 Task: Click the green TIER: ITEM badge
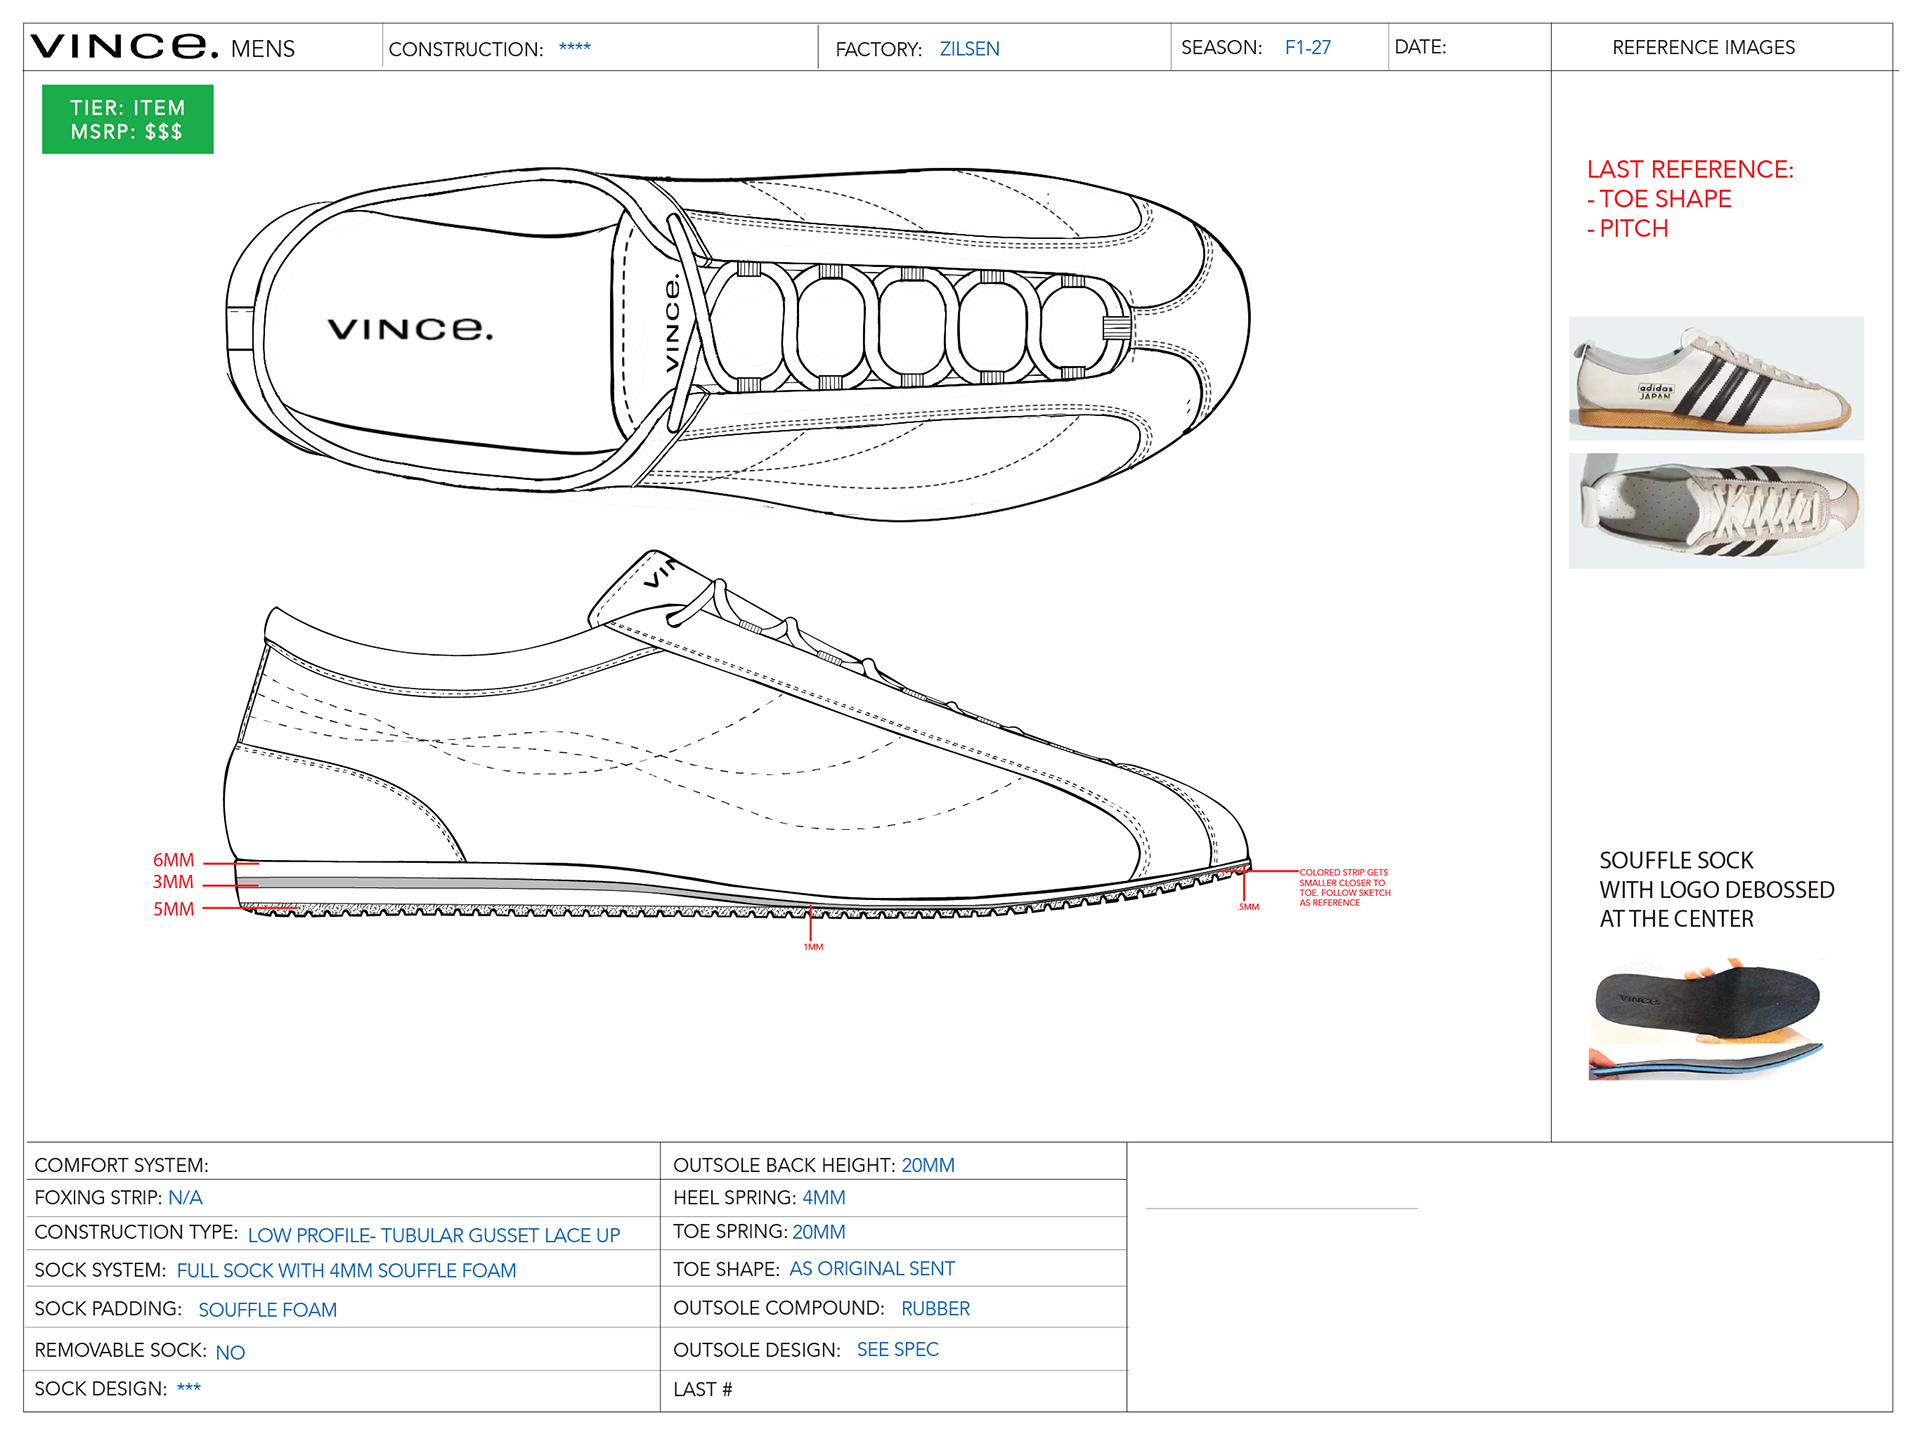click(x=127, y=119)
